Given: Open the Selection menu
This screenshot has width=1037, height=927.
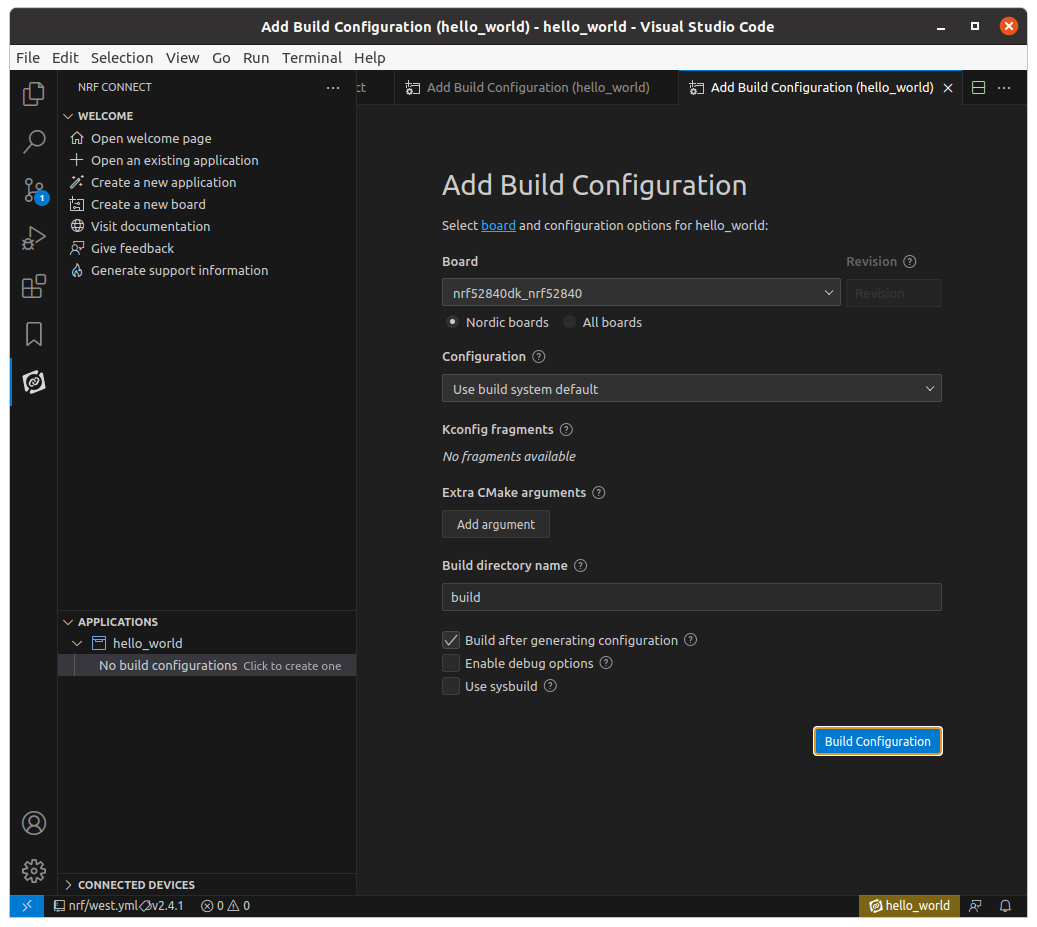Looking at the screenshot, I should [122, 58].
